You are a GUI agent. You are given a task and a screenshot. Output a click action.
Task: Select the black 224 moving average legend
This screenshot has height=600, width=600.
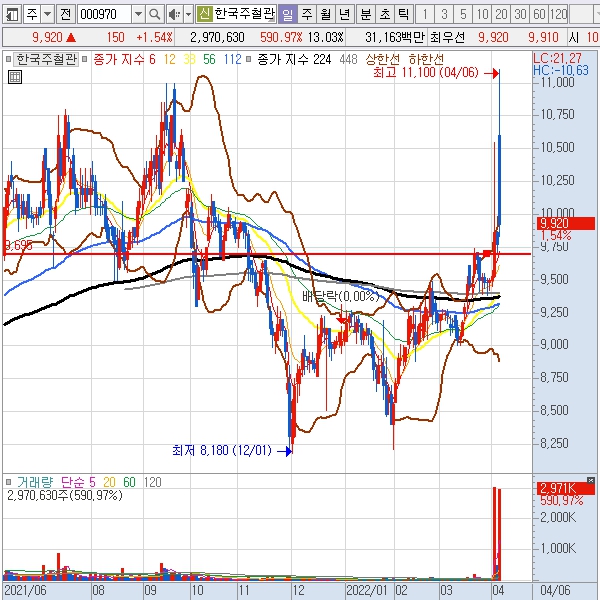[x=322, y=59]
